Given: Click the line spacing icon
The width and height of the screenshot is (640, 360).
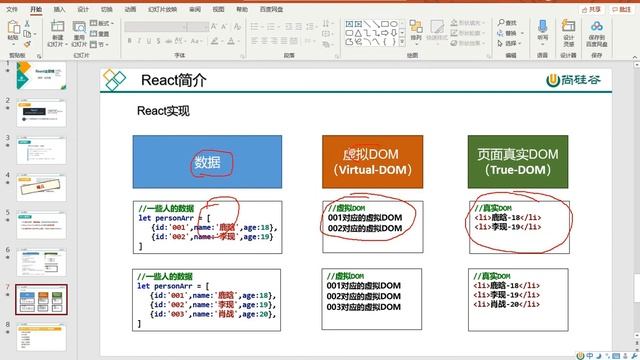Looking at the screenshot, I should pyautogui.click(x=311, y=27).
